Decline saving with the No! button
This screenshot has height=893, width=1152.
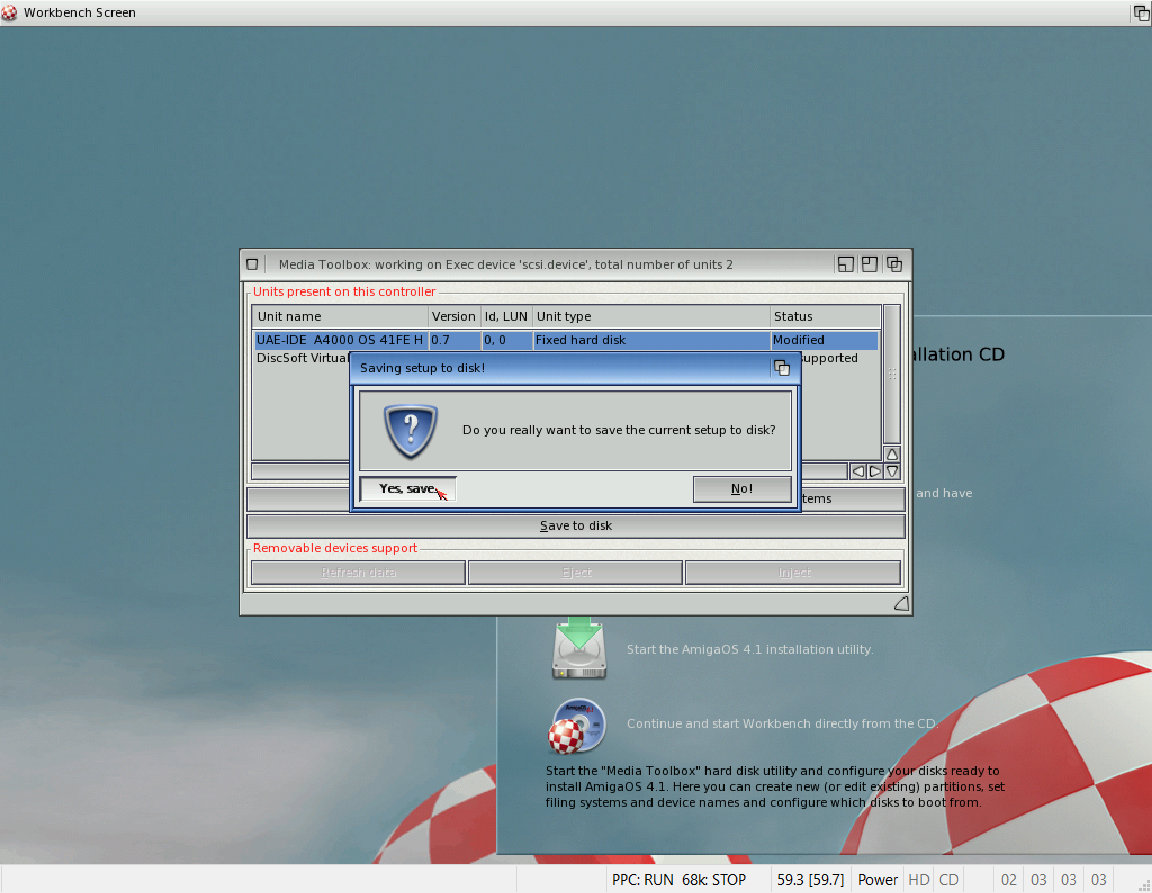(x=742, y=489)
